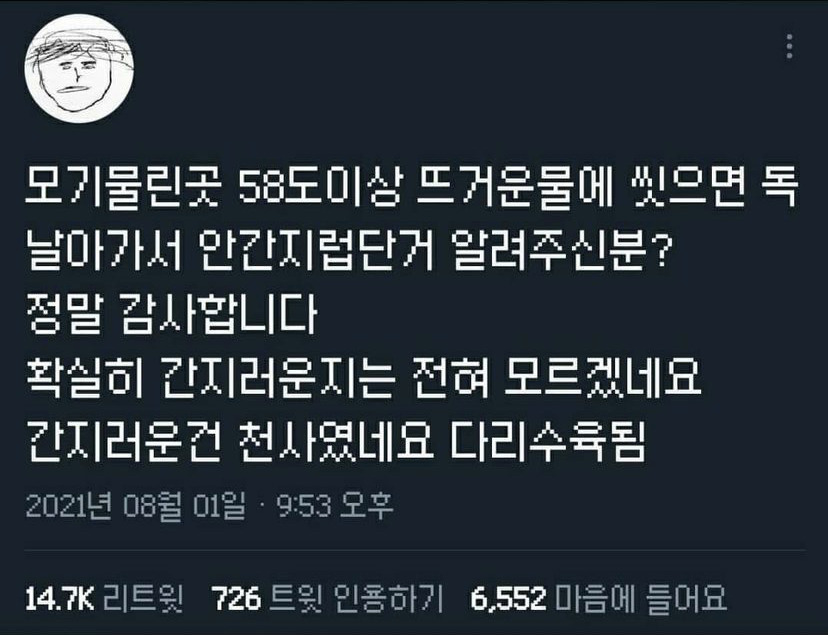Click the bold 726 quote count number
This screenshot has height=635, width=828.
(237, 599)
